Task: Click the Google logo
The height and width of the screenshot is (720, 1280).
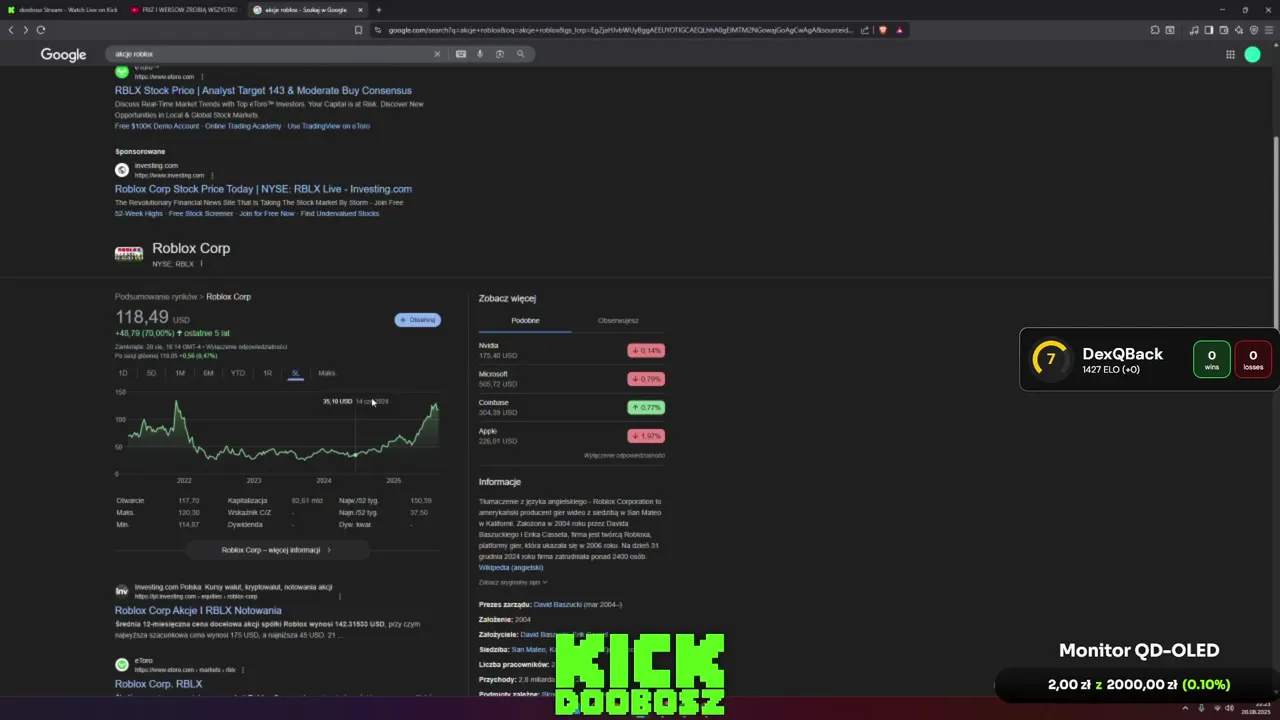Action: [63, 54]
